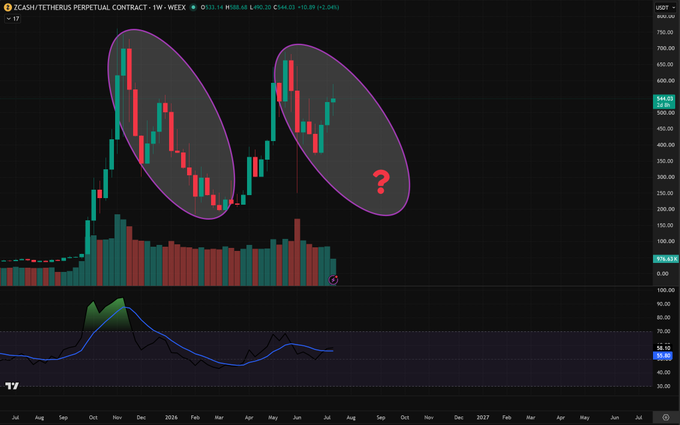The width and height of the screenshot is (680, 425).
Task: Click the blue 55.80 RSI average label
Action: pos(664,356)
